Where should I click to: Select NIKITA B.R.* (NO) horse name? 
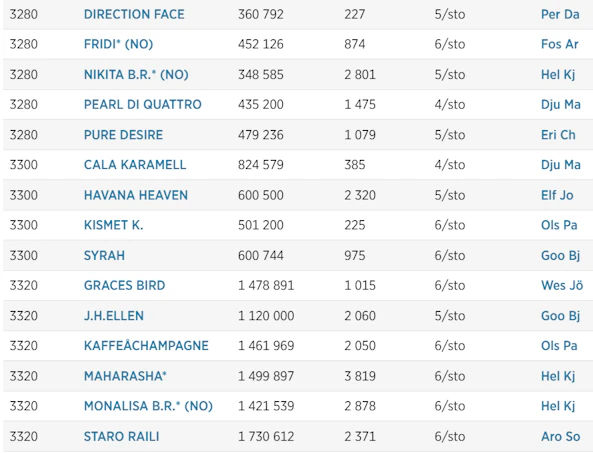click(136, 74)
